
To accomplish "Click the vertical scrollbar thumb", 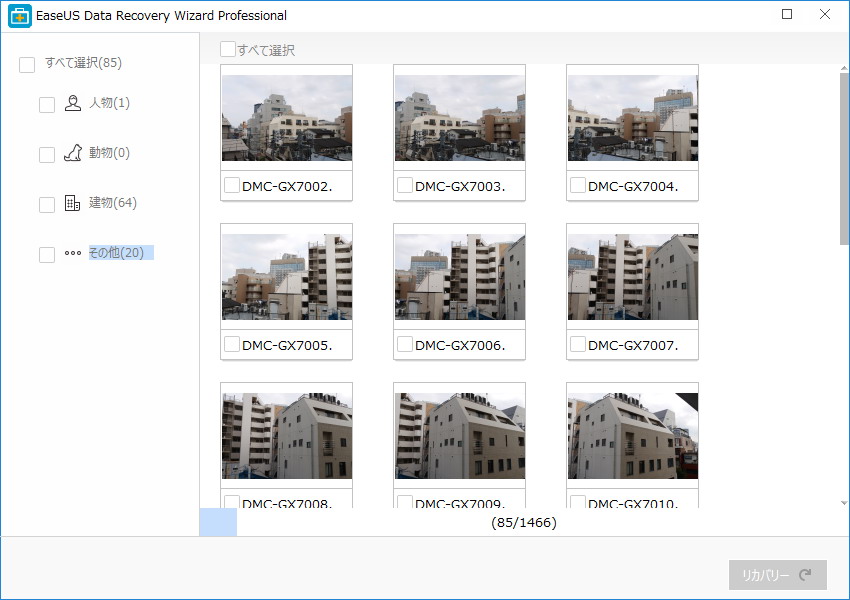I will (844, 158).
